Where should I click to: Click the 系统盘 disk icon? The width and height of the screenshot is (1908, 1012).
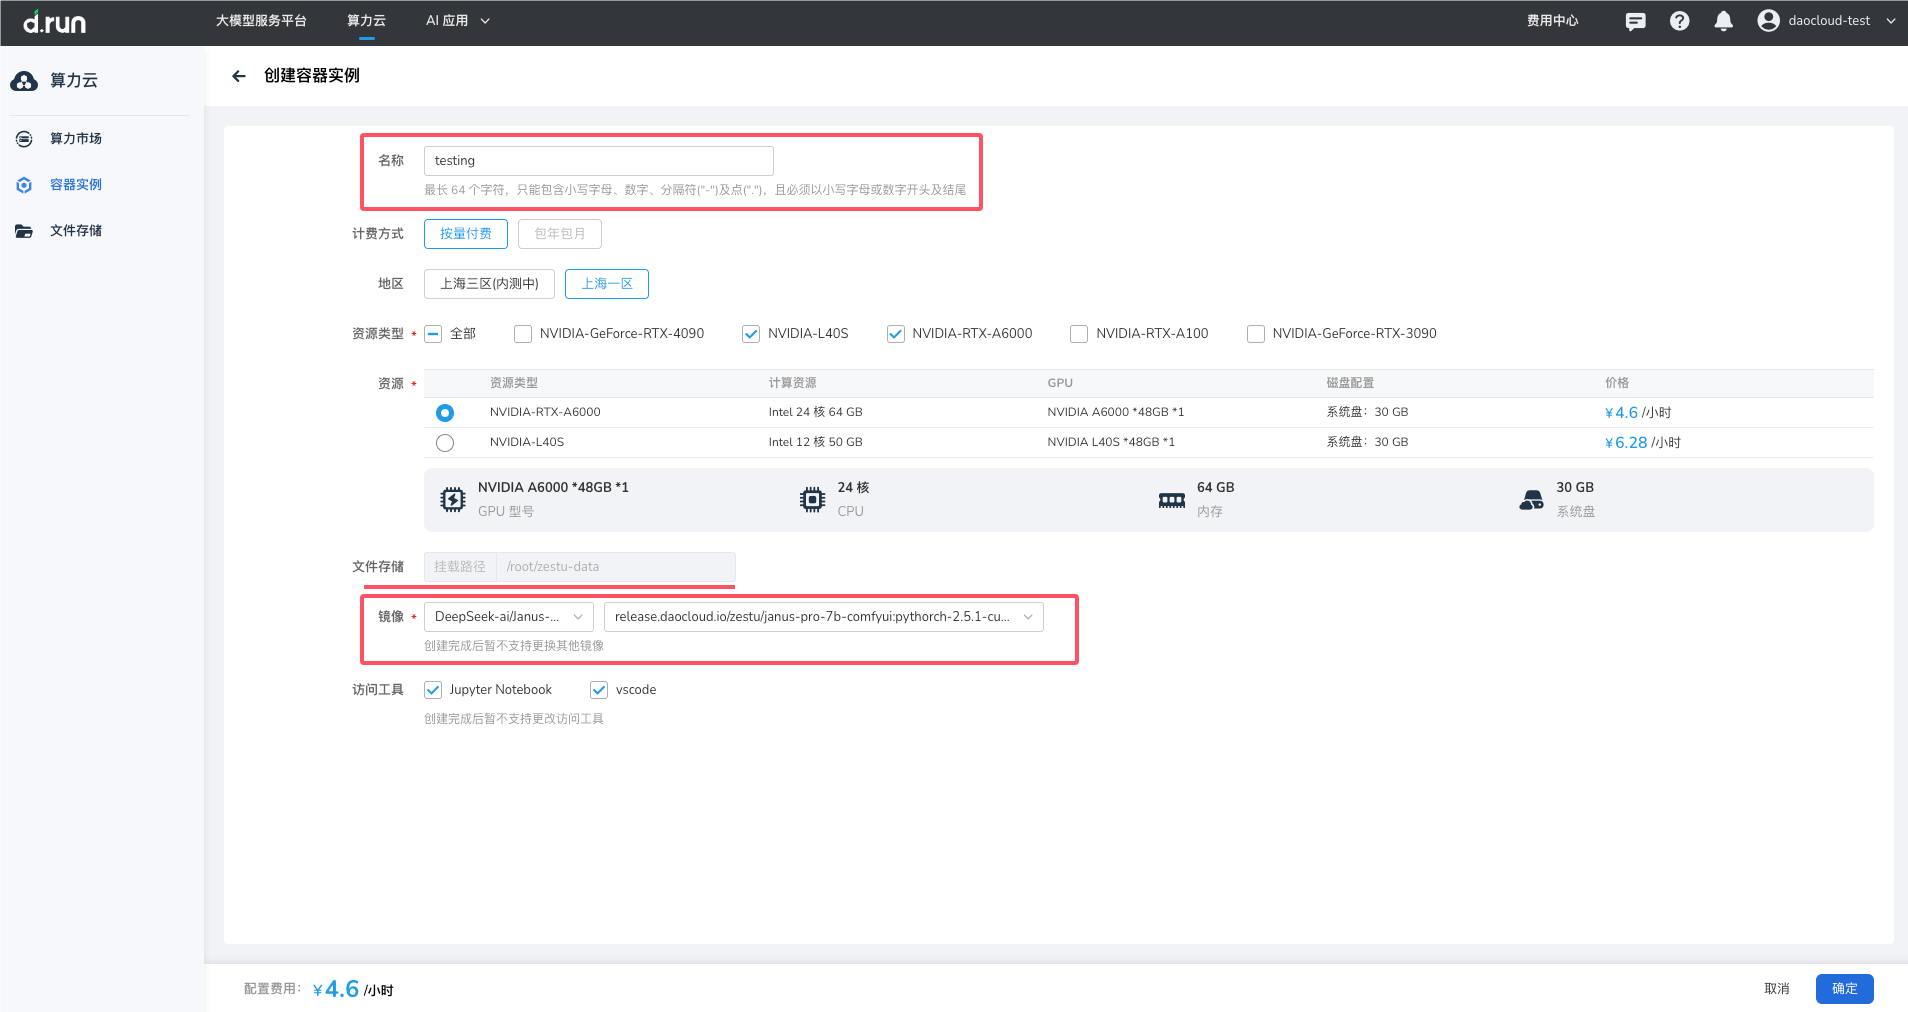tap(1531, 500)
